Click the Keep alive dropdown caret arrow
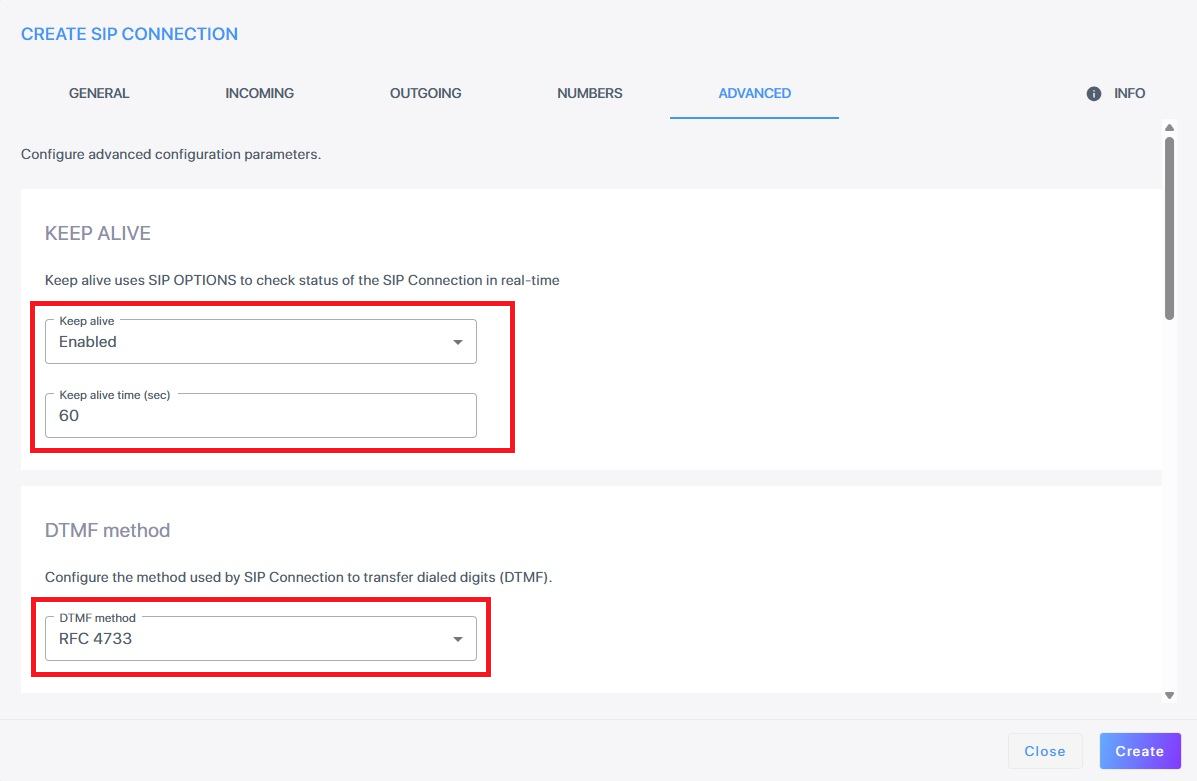Screen dimensions: 1197x781 457,342
